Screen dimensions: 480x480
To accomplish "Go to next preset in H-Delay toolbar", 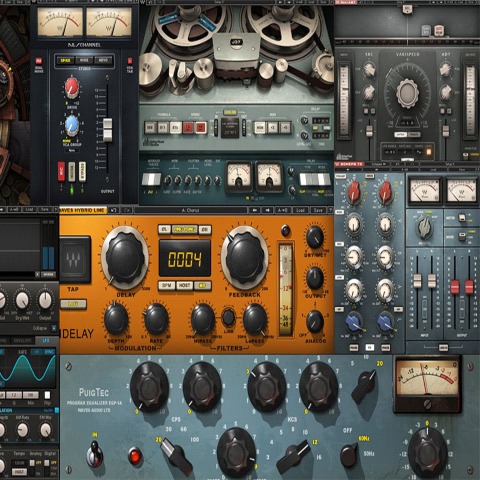I will click(x=268, y=210).
